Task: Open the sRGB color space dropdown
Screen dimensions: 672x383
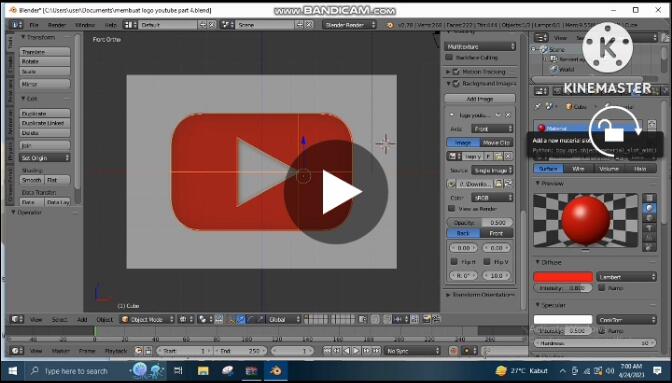Action: pos(492,197)
